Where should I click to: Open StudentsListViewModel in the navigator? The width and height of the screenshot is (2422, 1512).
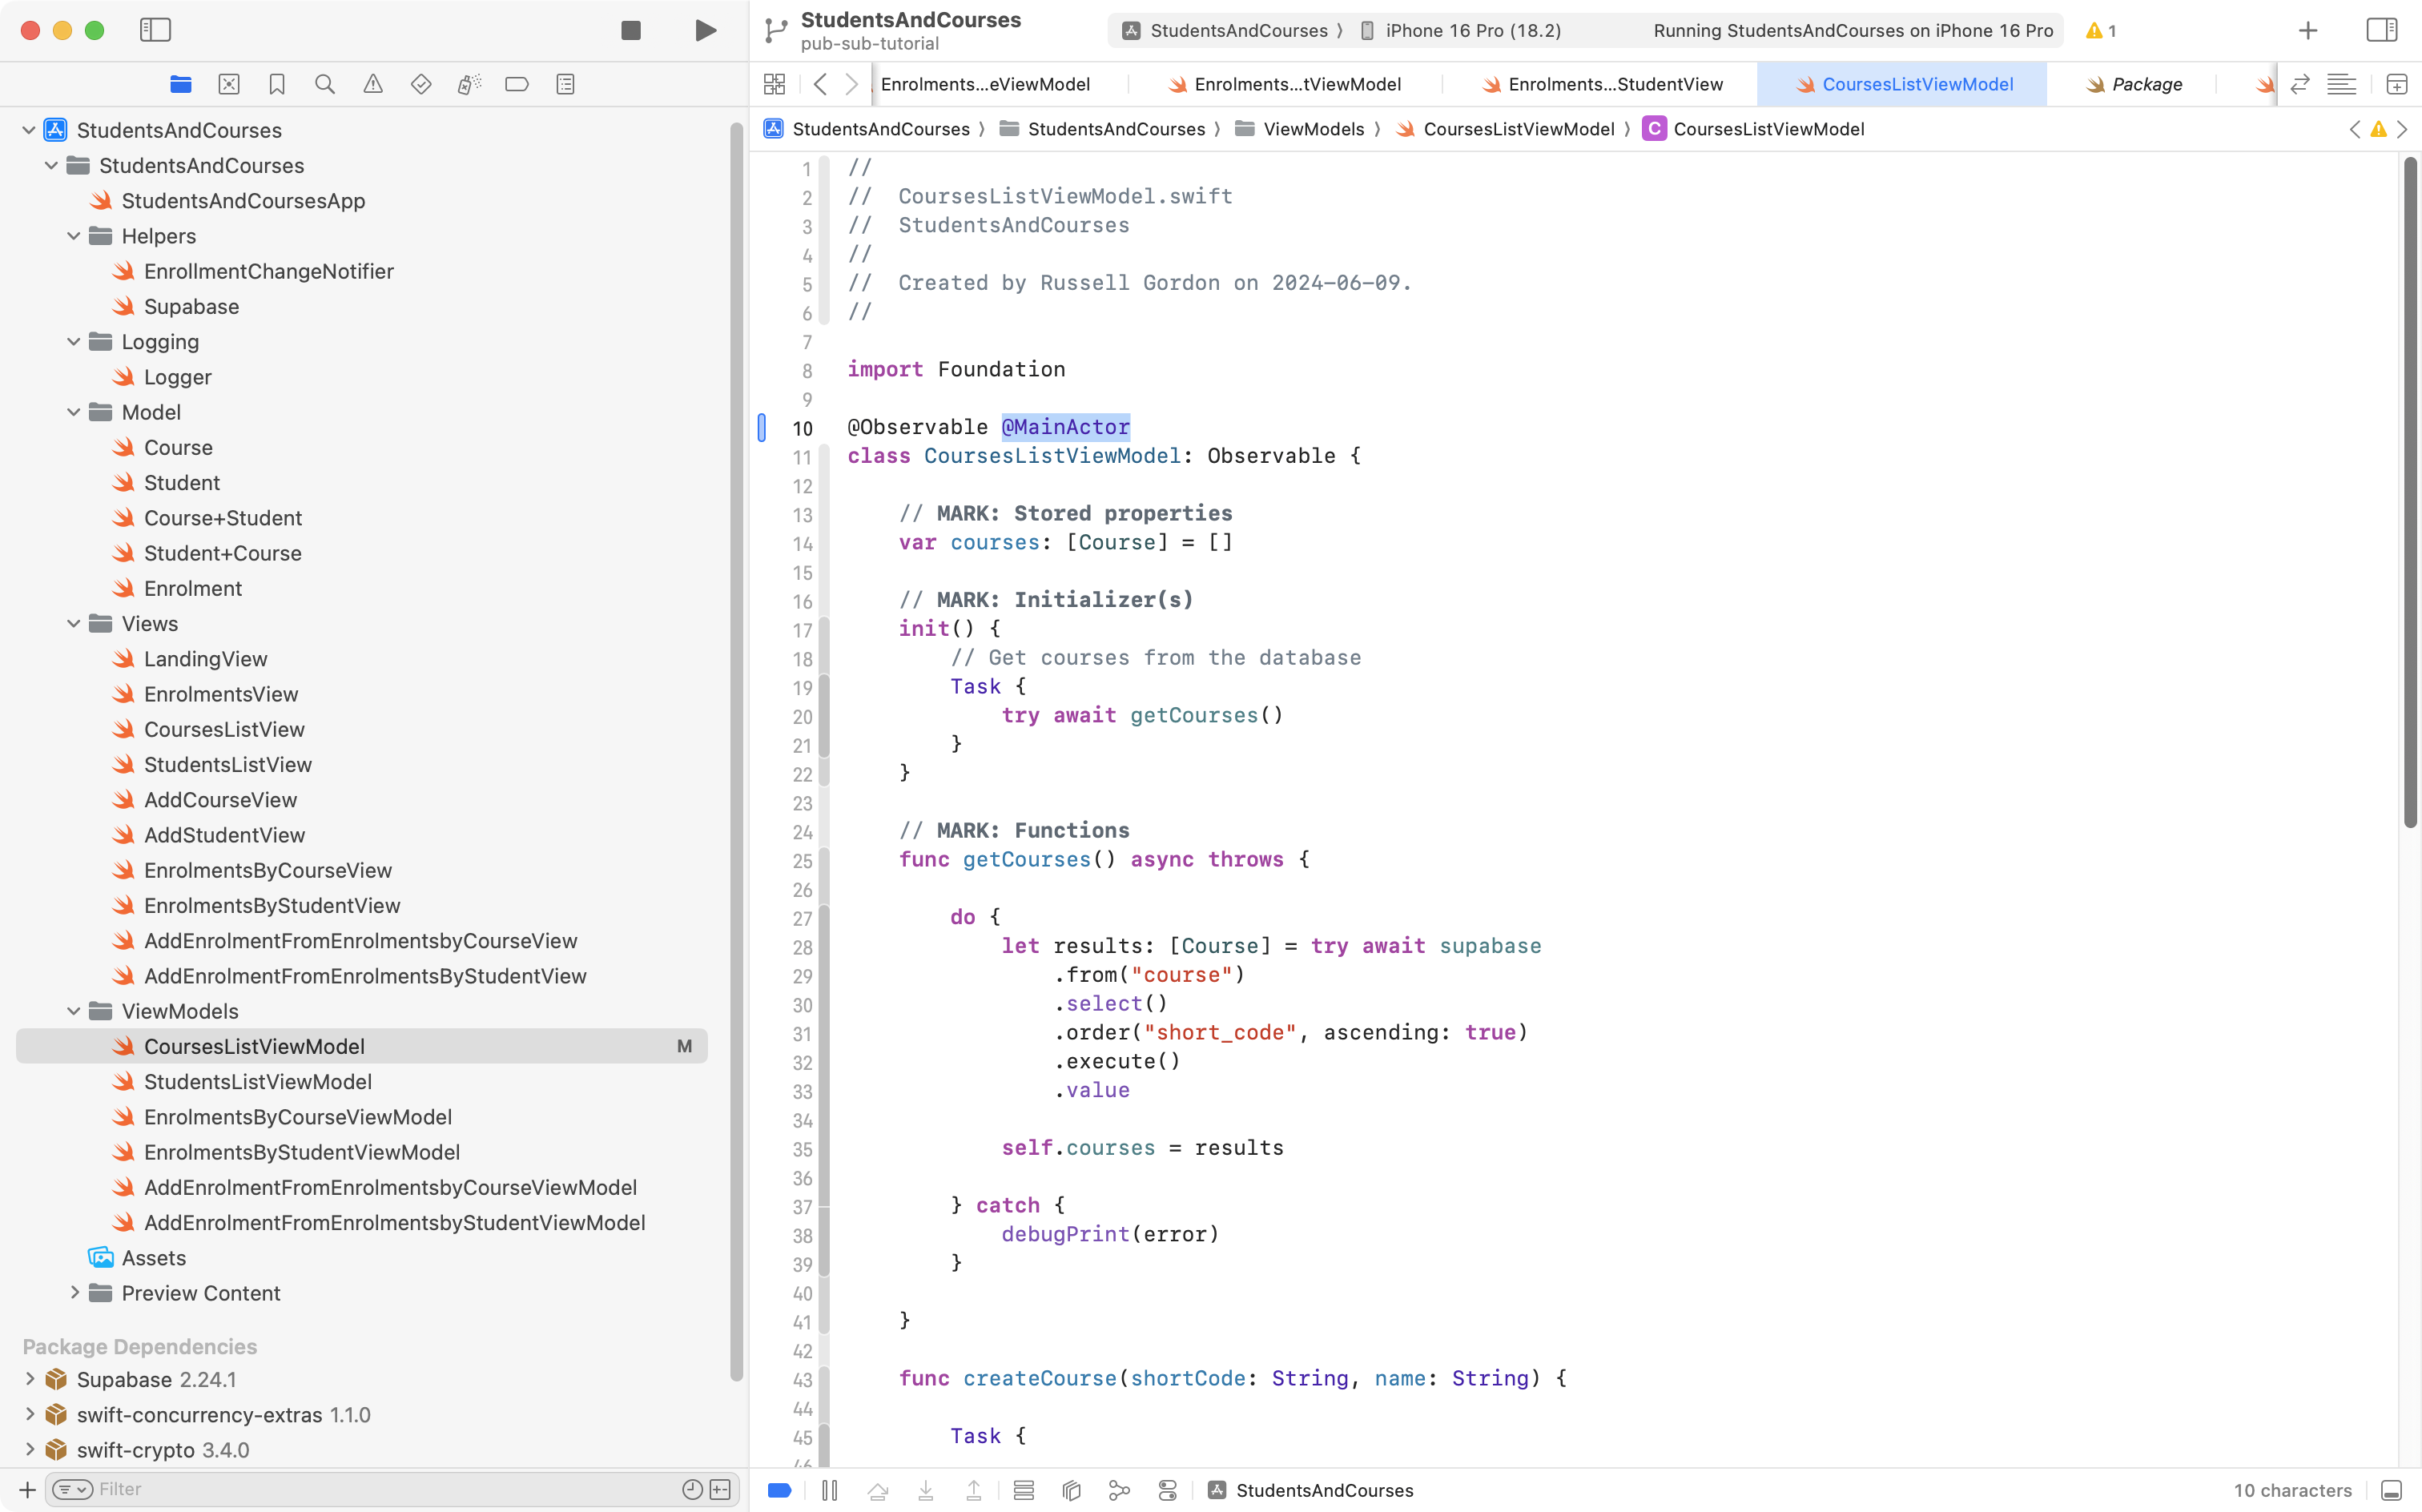[x=257, y=1082]
